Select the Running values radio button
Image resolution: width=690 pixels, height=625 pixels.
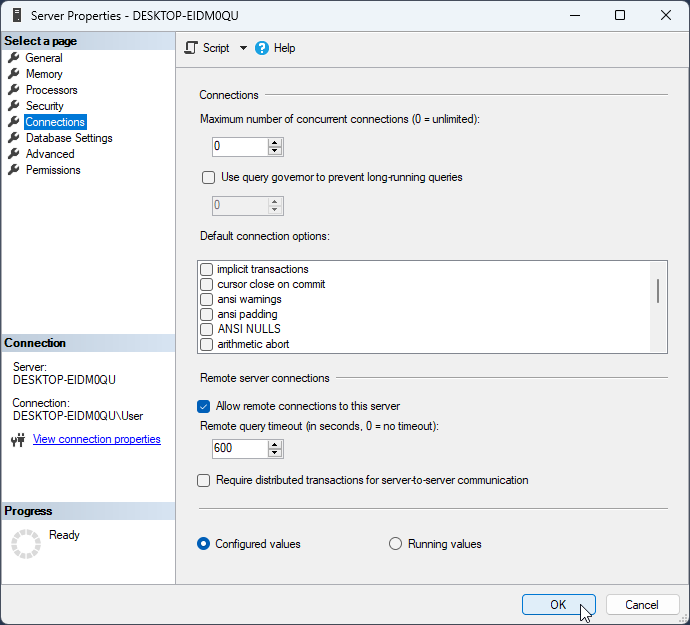[395, 544]
